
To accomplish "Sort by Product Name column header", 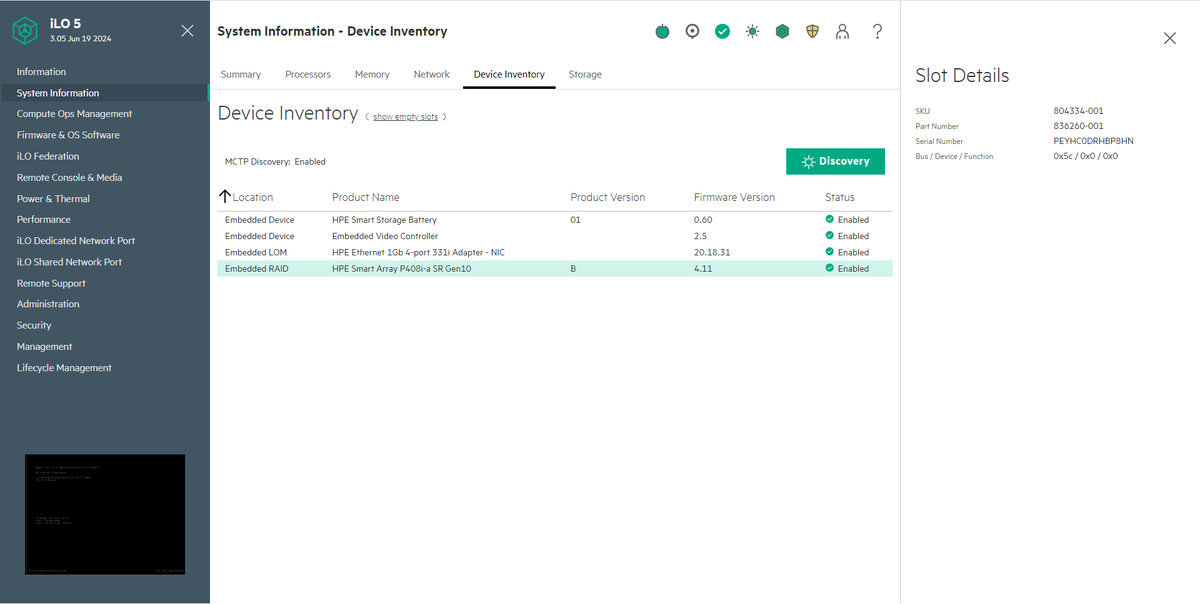I will pyautogui.click(x=365, y=197).
